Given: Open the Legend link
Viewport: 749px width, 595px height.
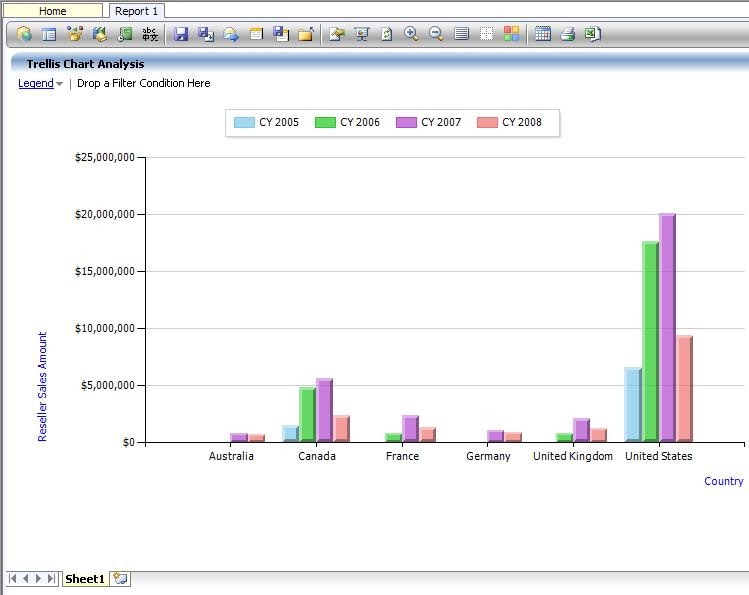Looking at the screenshot, I should coord(36,83).
